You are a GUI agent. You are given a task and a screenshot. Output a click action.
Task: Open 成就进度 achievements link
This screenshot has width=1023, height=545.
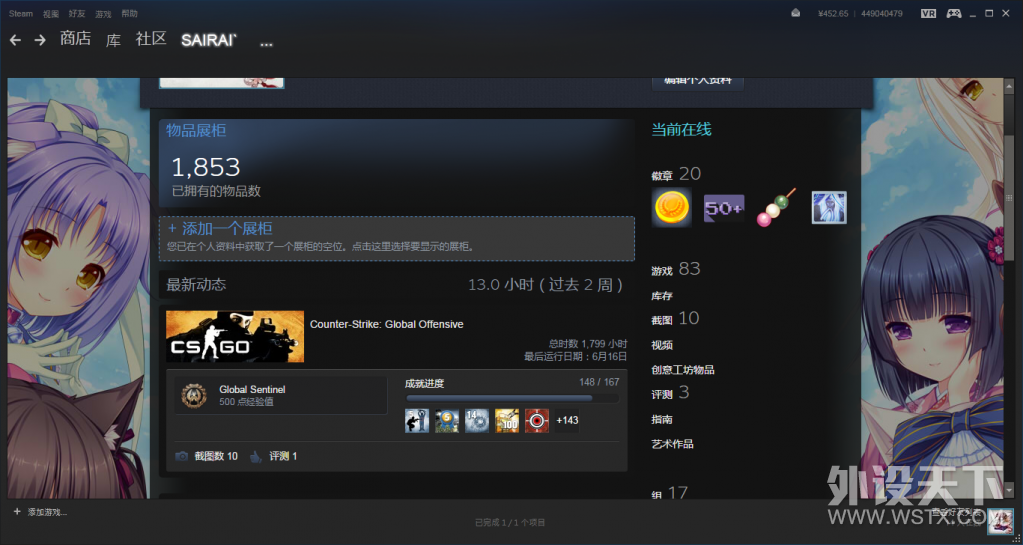coord(424,384)
